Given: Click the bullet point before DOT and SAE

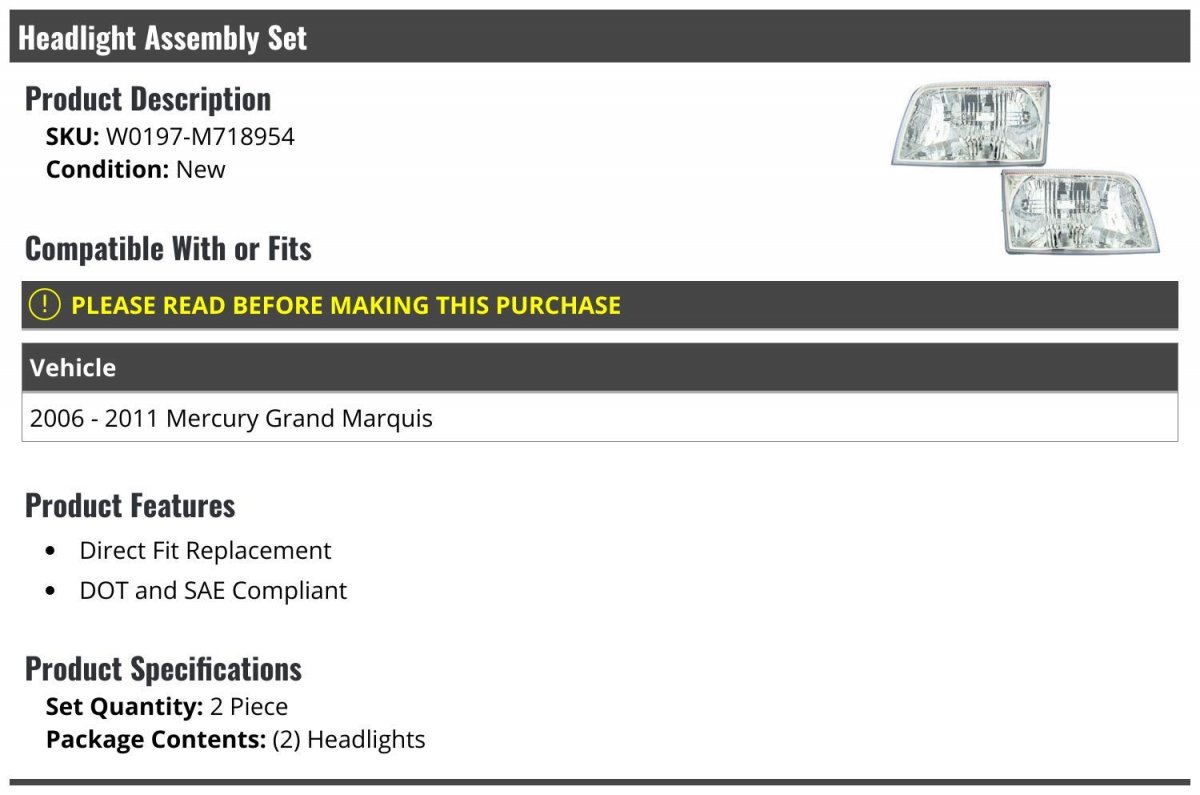Looking at the screenshot, I should click(51, 592).
